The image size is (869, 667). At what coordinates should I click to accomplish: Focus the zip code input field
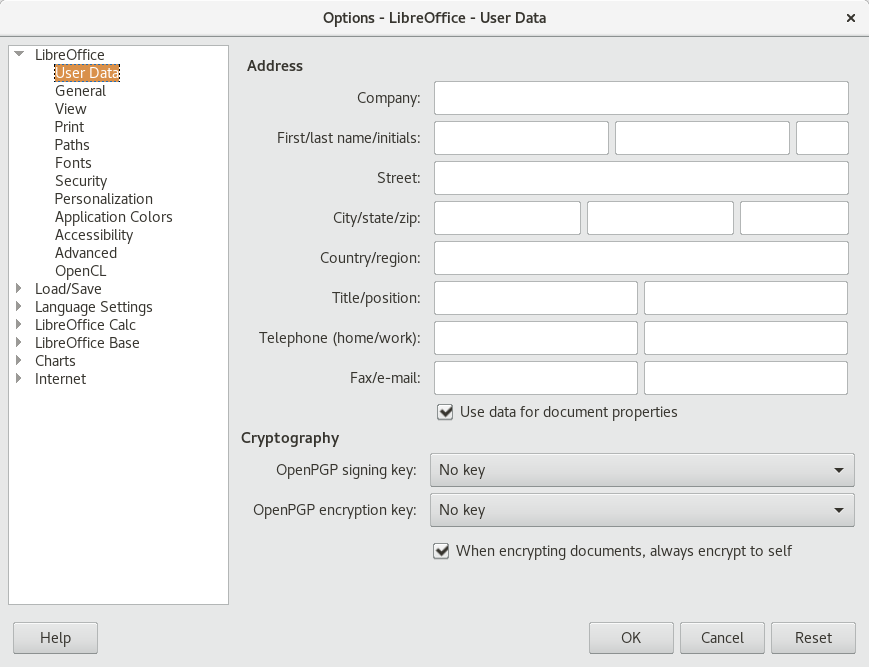[x=794, y=218]
